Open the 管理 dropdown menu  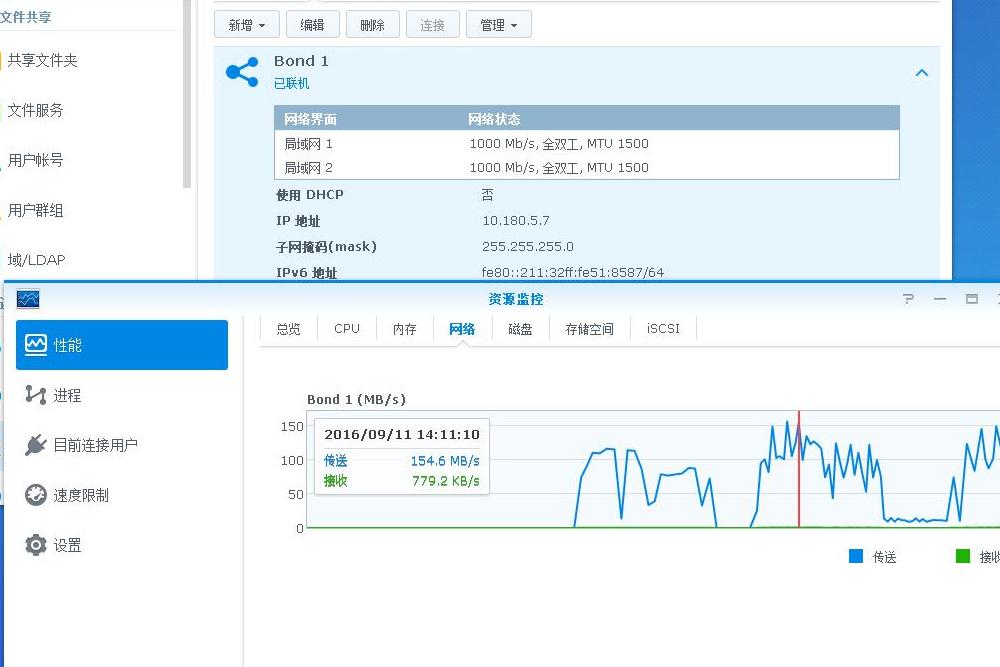(x=498, y=24)
